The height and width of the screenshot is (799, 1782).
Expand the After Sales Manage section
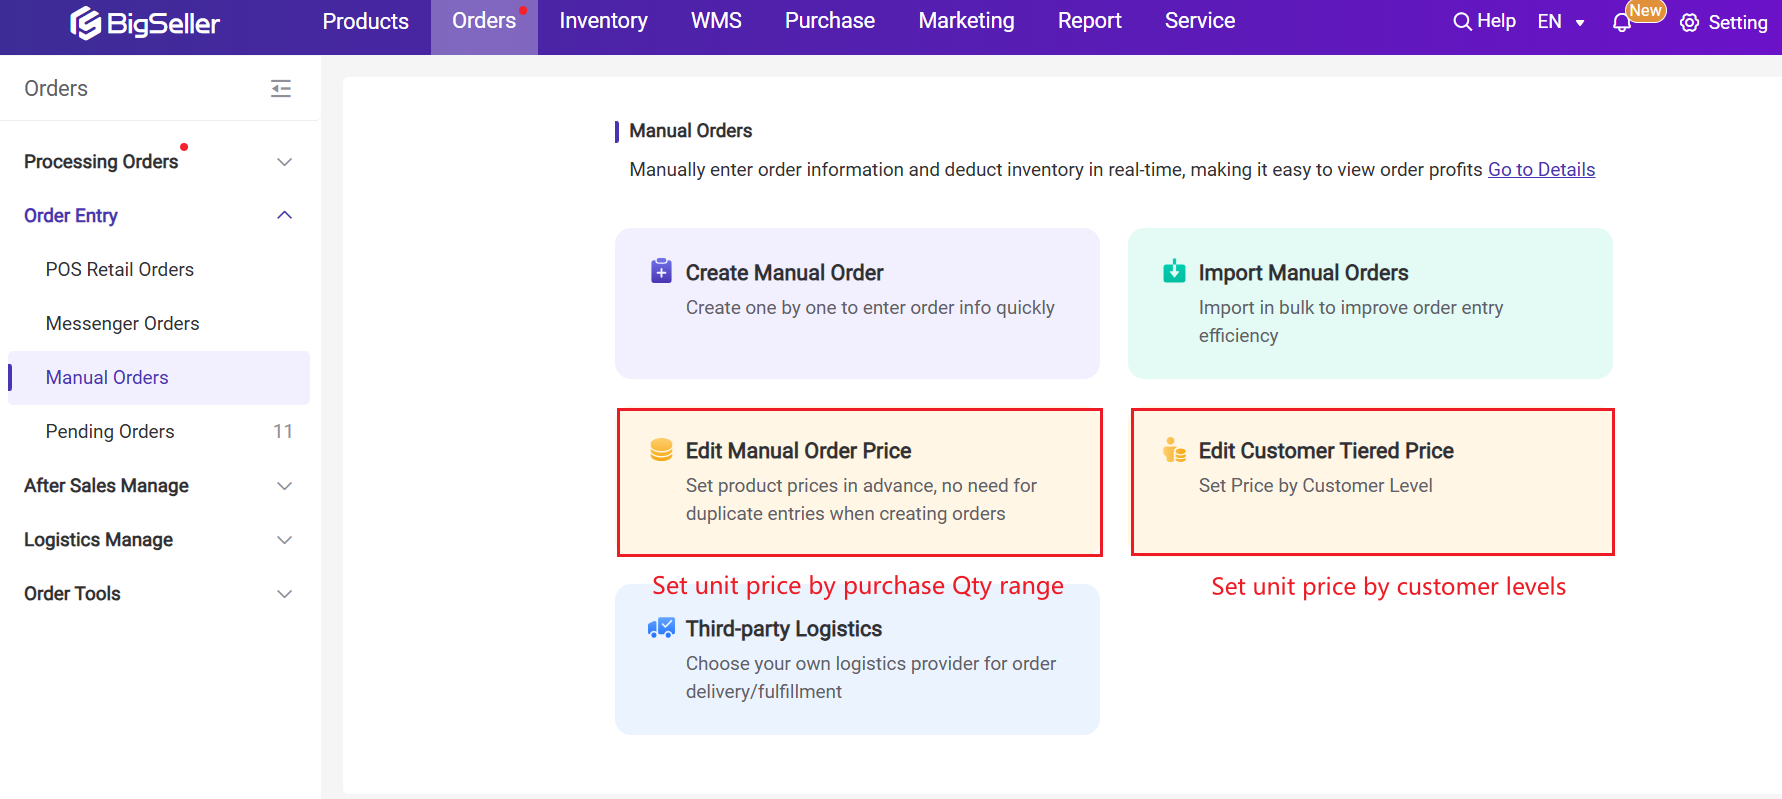coord(284,486)
